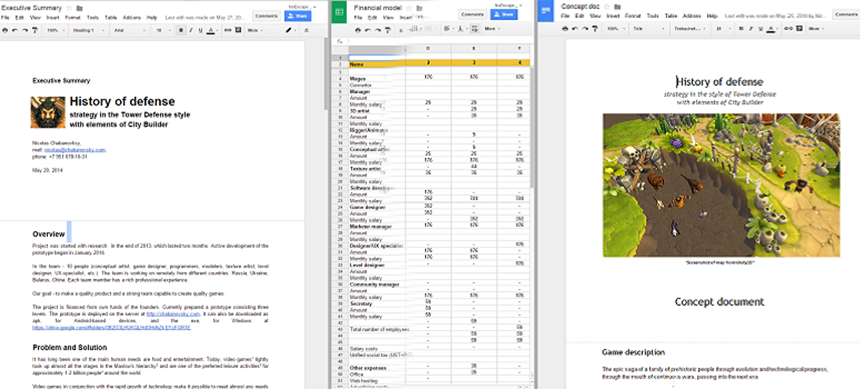The height and width of the screenshot is (389, 860).
Task: Open folder icon beside Executive Summary title
Action: [80, 8]
